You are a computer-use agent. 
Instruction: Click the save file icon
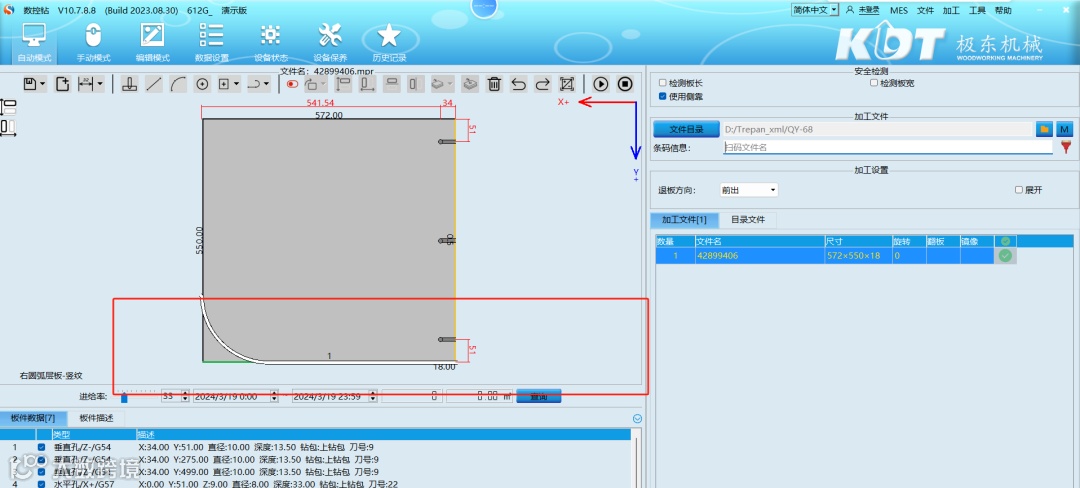click(x=30, y=84)
